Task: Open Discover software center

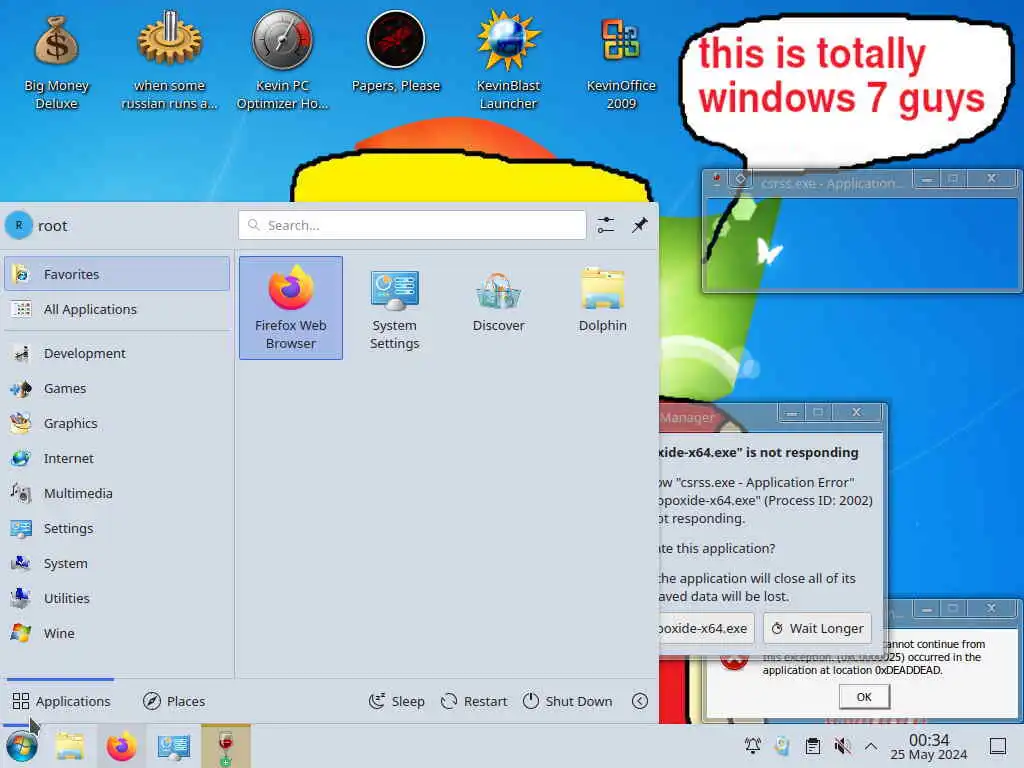Action: pyautogui.click(x=498, y=300)
